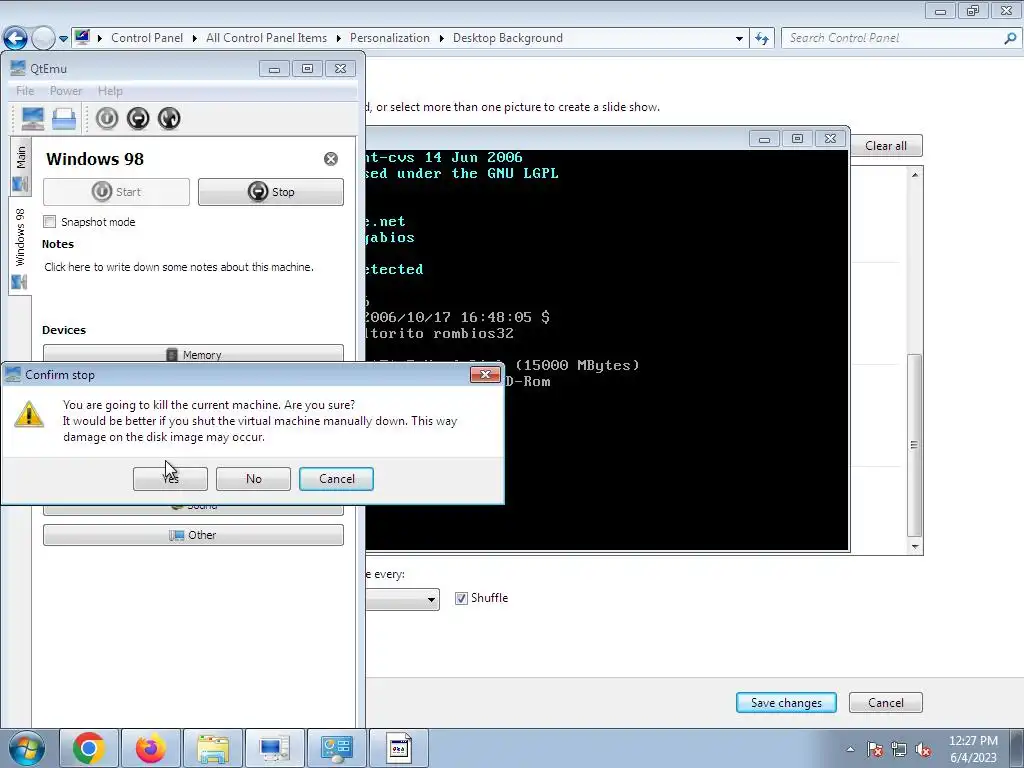Click the restart machine icon in QtEmu toolbar
Image resolution: width=1024 pixels, height=768 pixels.
tap(169, 118)
